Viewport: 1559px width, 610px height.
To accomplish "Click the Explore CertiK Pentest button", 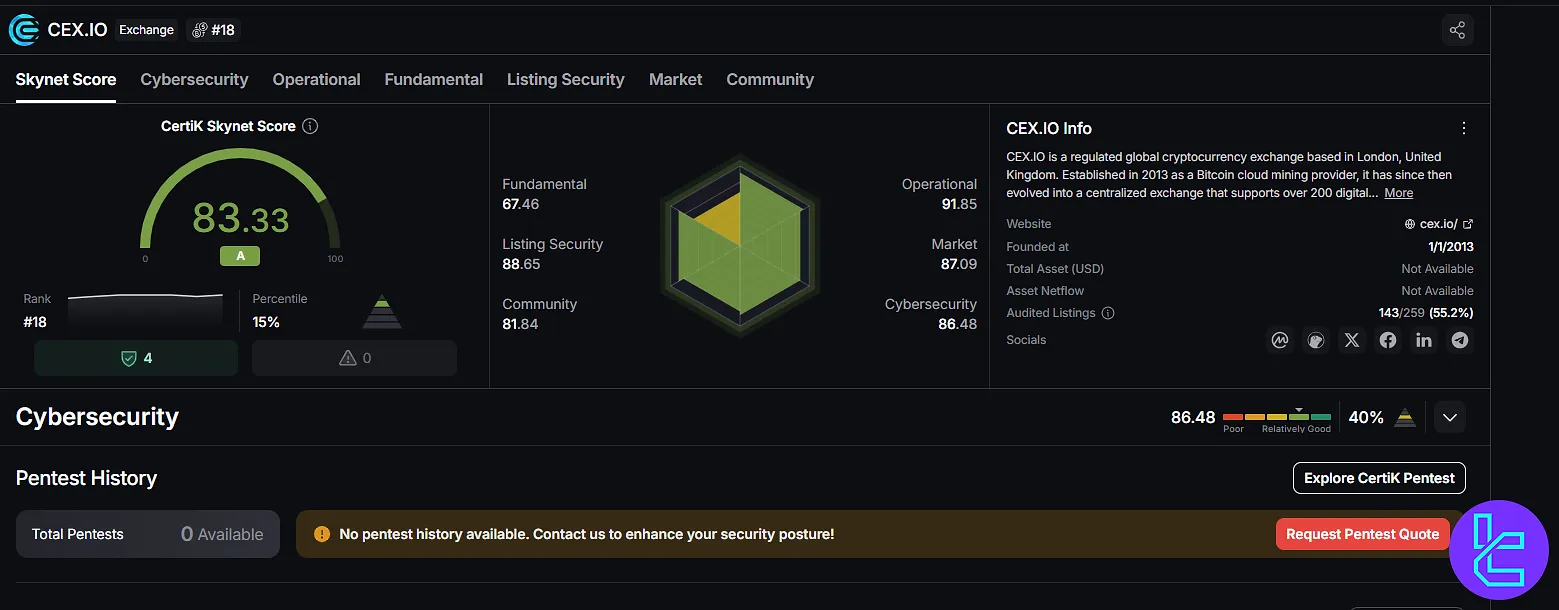I will pos(1379,478).
